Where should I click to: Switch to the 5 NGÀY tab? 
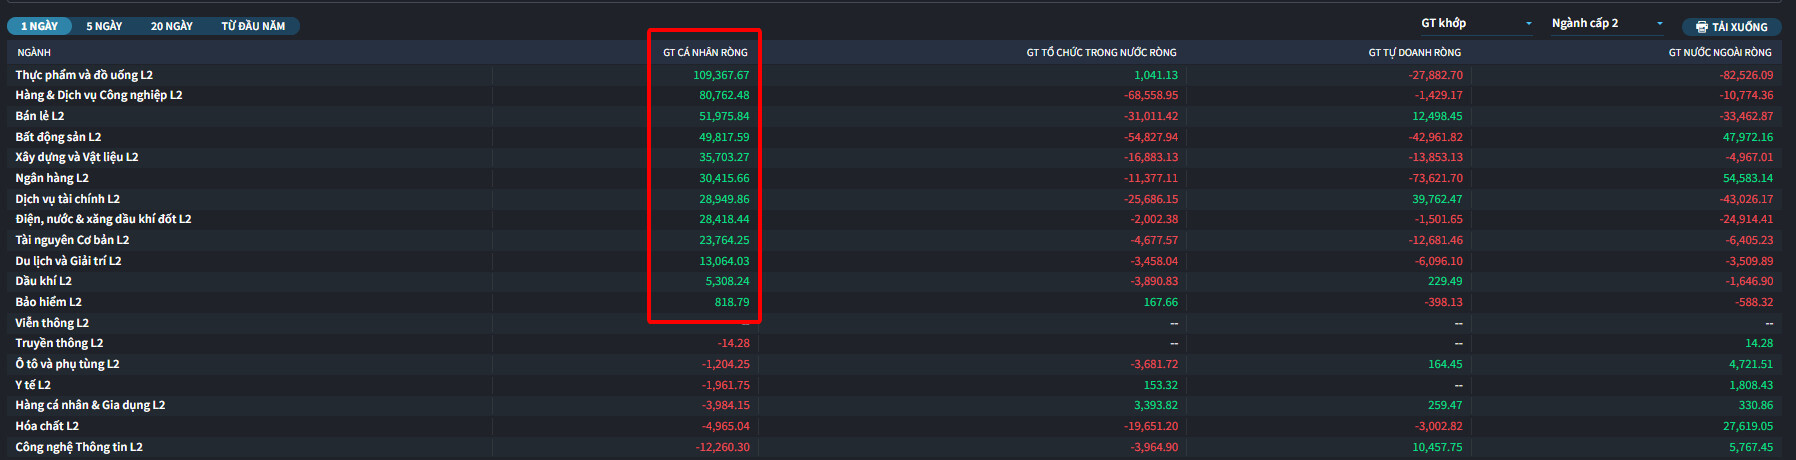coord(104,26)
